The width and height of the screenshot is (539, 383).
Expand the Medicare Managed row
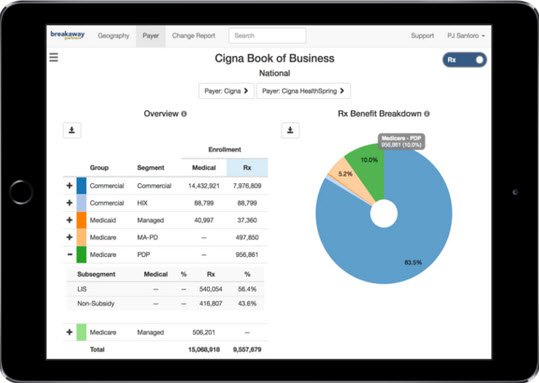point(69,332)
